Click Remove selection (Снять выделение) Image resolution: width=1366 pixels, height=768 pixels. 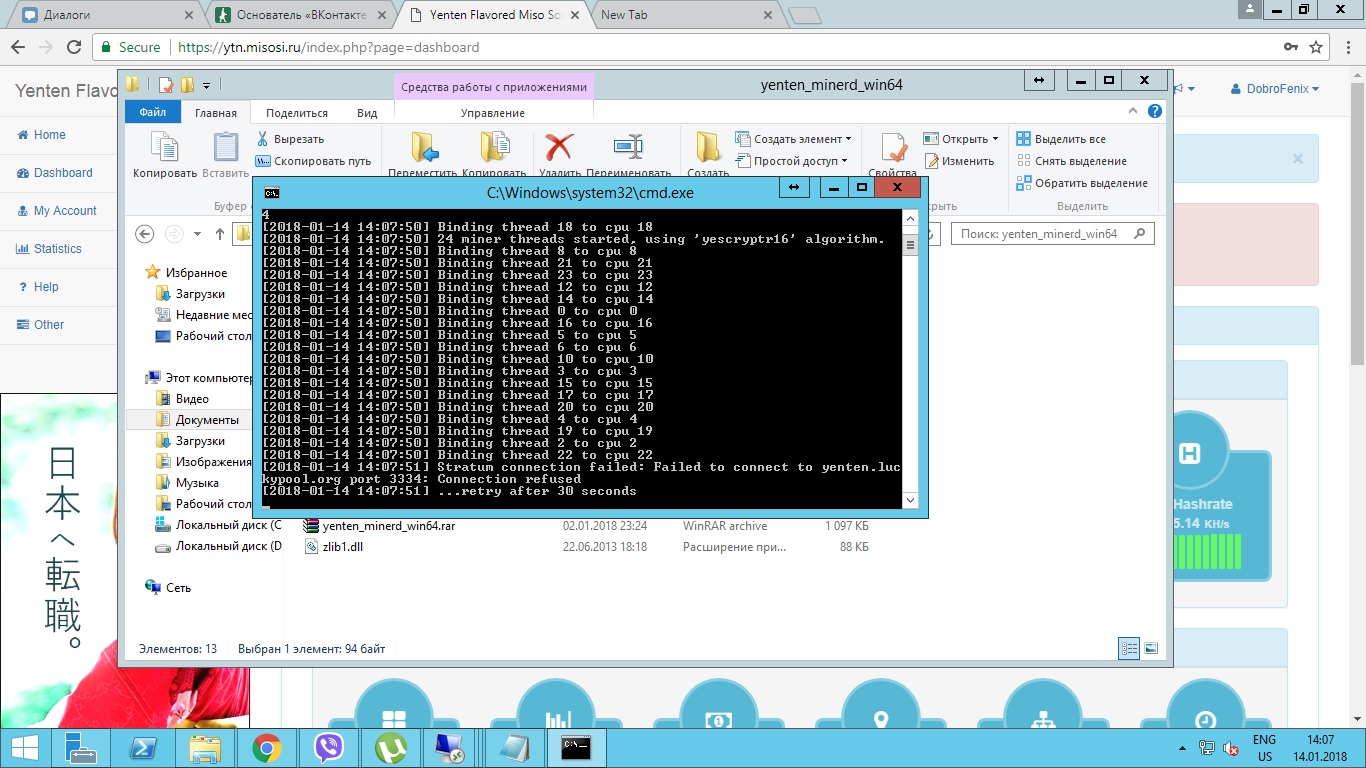1071,161
